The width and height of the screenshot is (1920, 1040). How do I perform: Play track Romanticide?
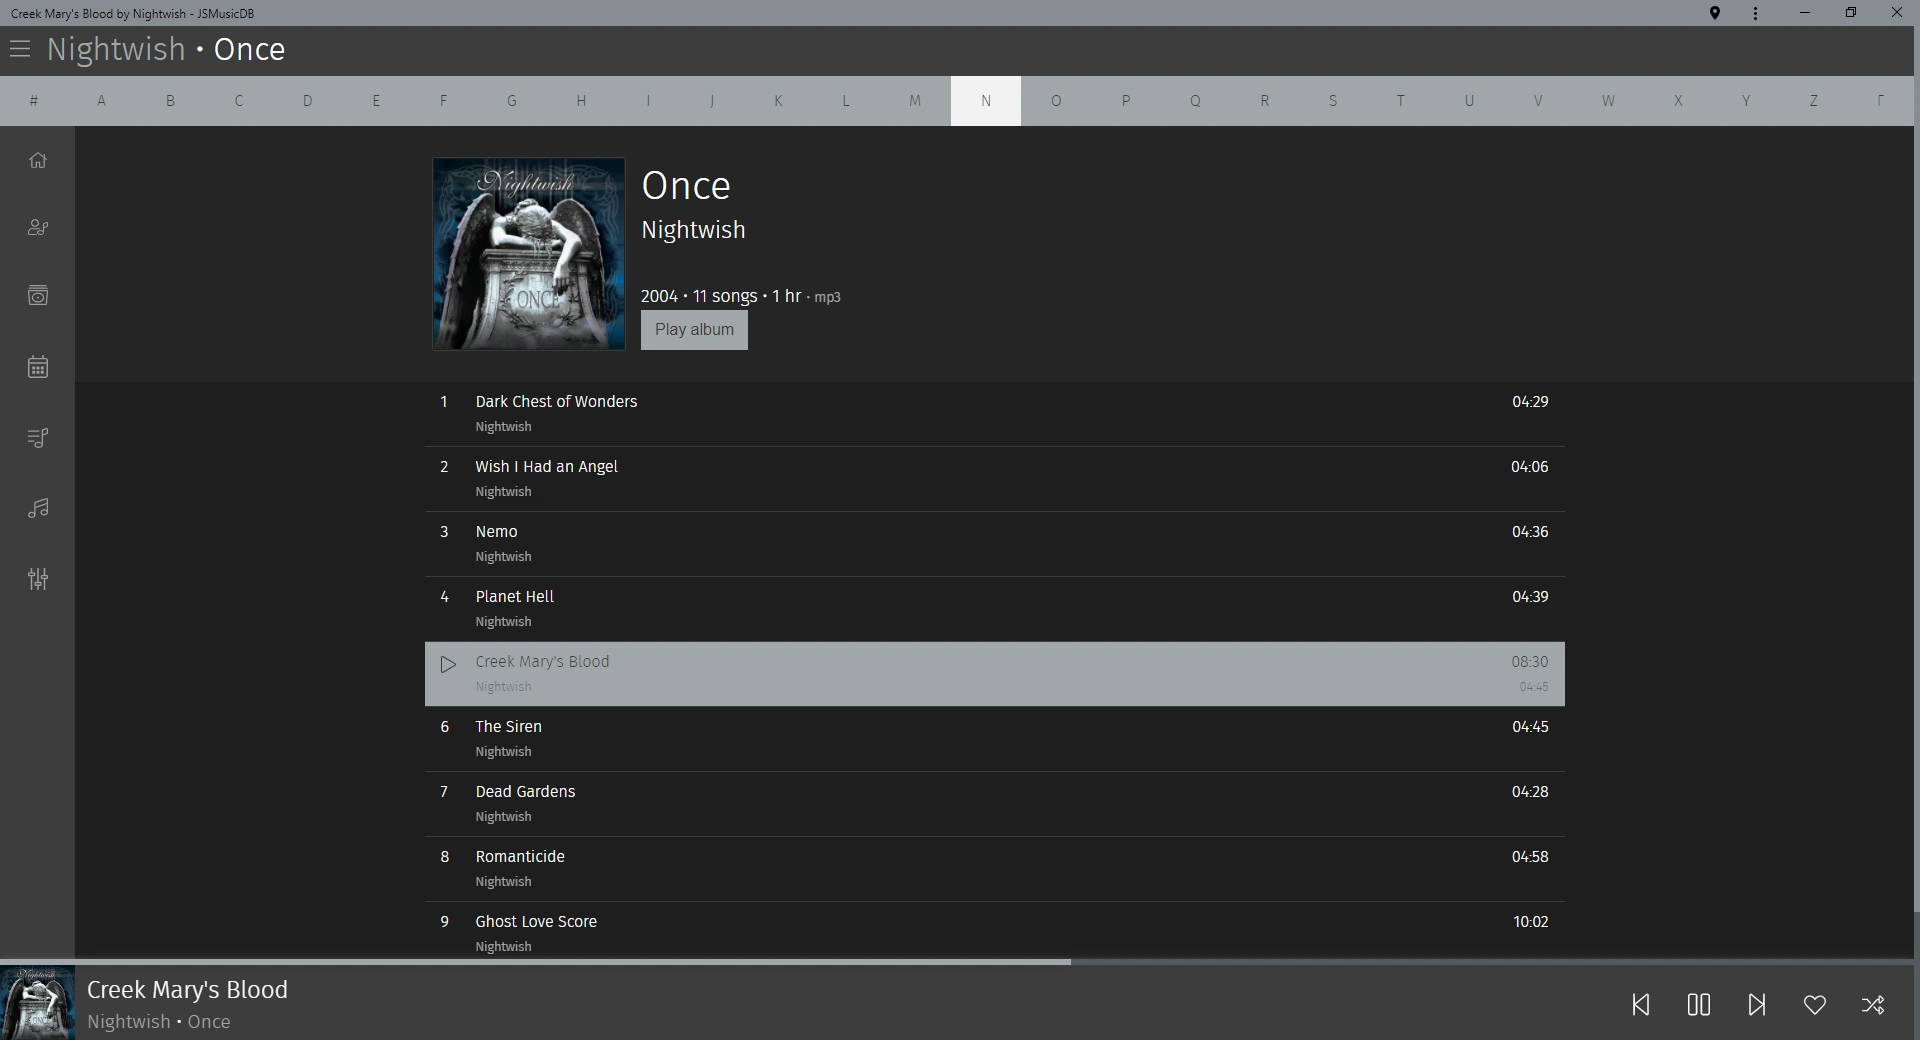[x=995, y=869]
